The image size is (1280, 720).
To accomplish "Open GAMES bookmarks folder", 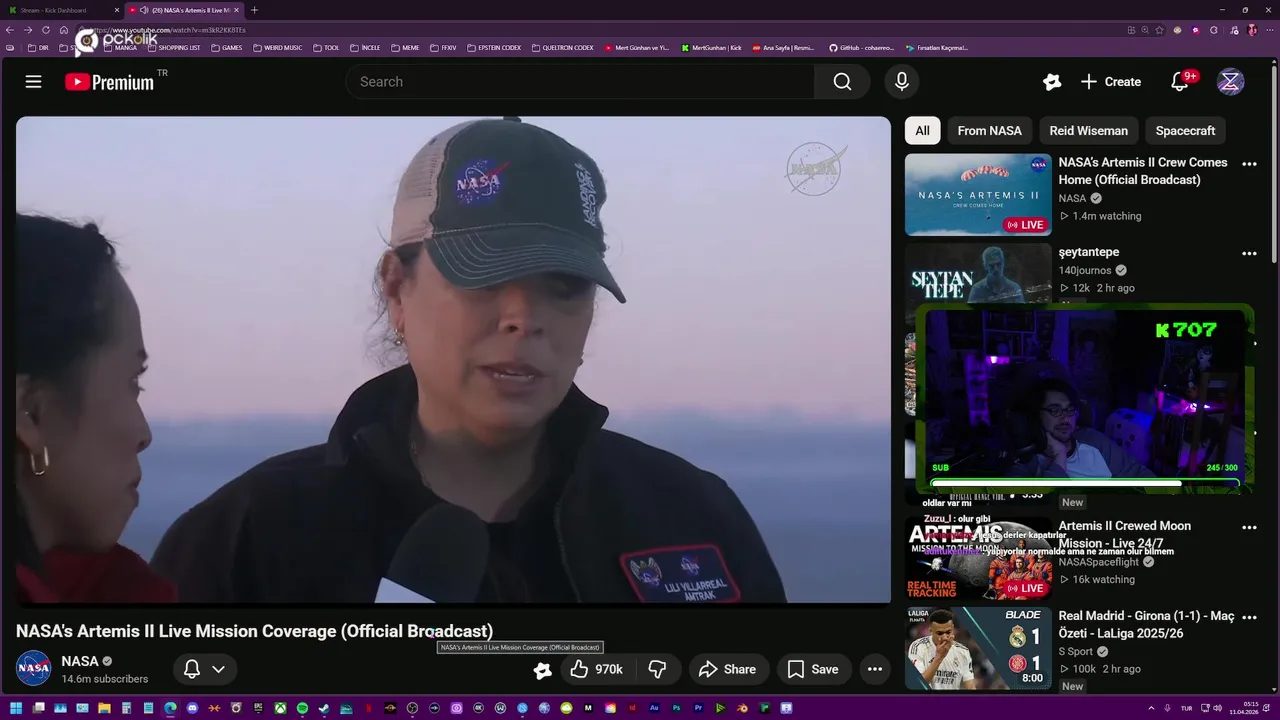I will (x=227, y=48).
